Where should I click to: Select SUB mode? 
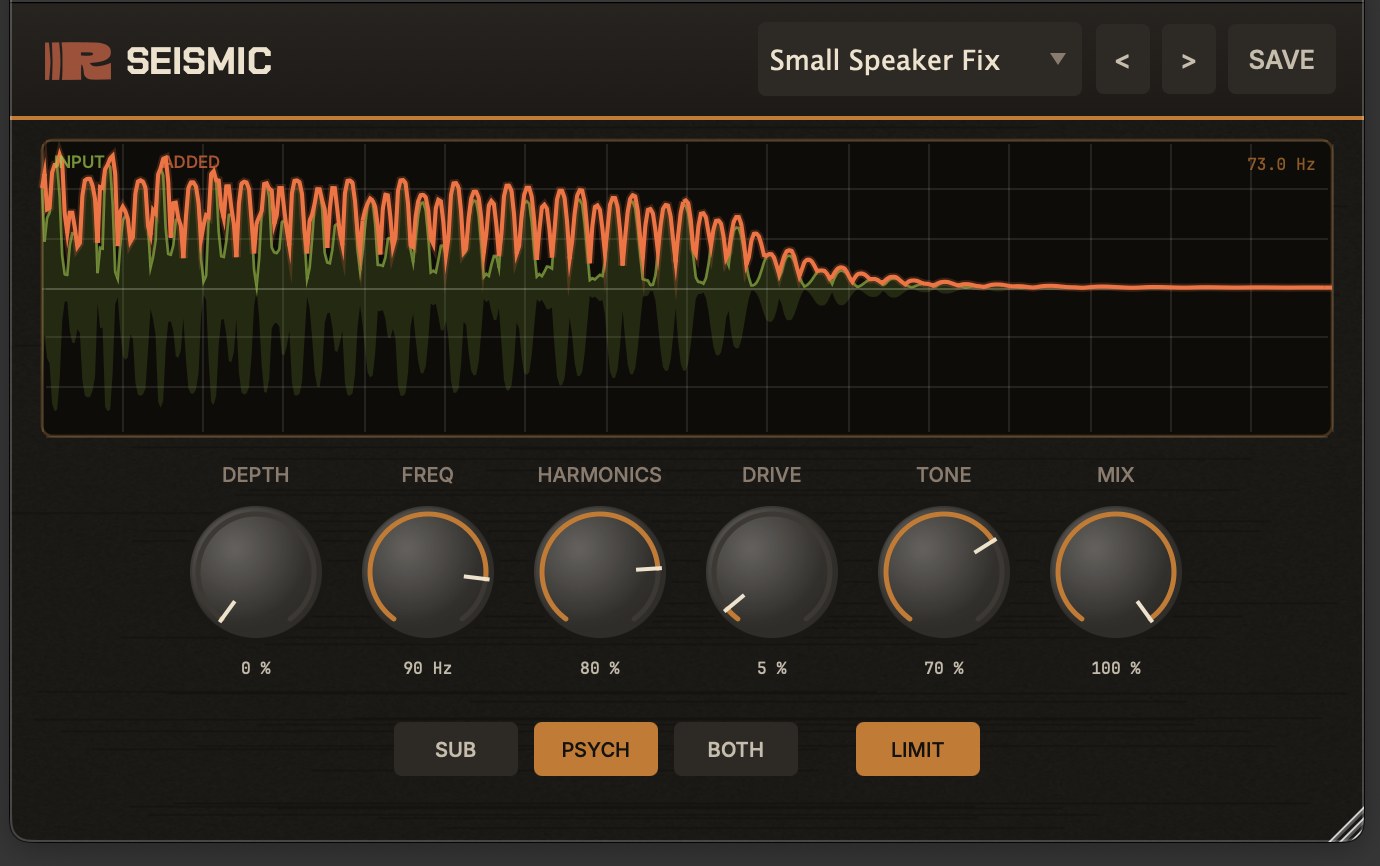point(456,749)
